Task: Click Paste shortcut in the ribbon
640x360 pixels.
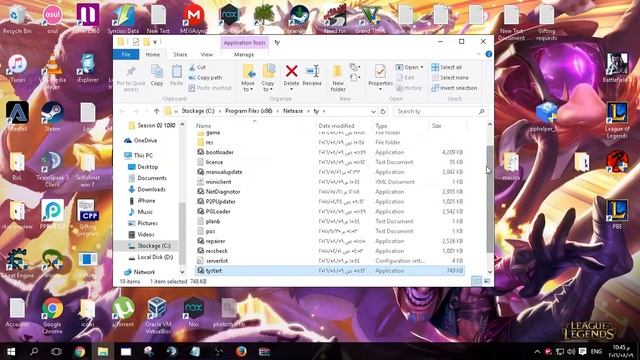Action: 210,88
